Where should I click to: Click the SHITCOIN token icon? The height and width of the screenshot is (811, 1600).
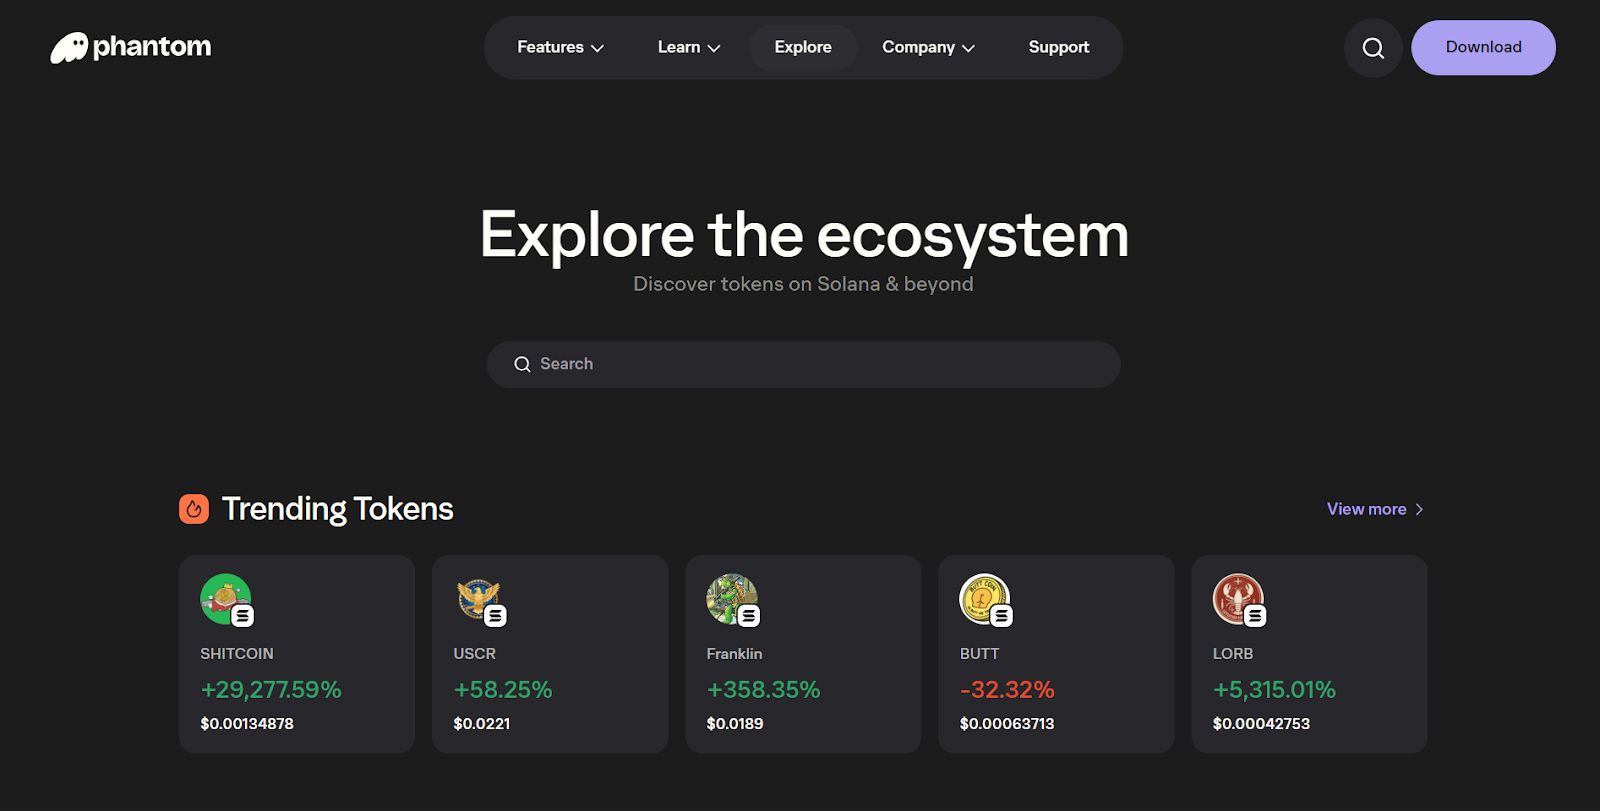(225, 598)
